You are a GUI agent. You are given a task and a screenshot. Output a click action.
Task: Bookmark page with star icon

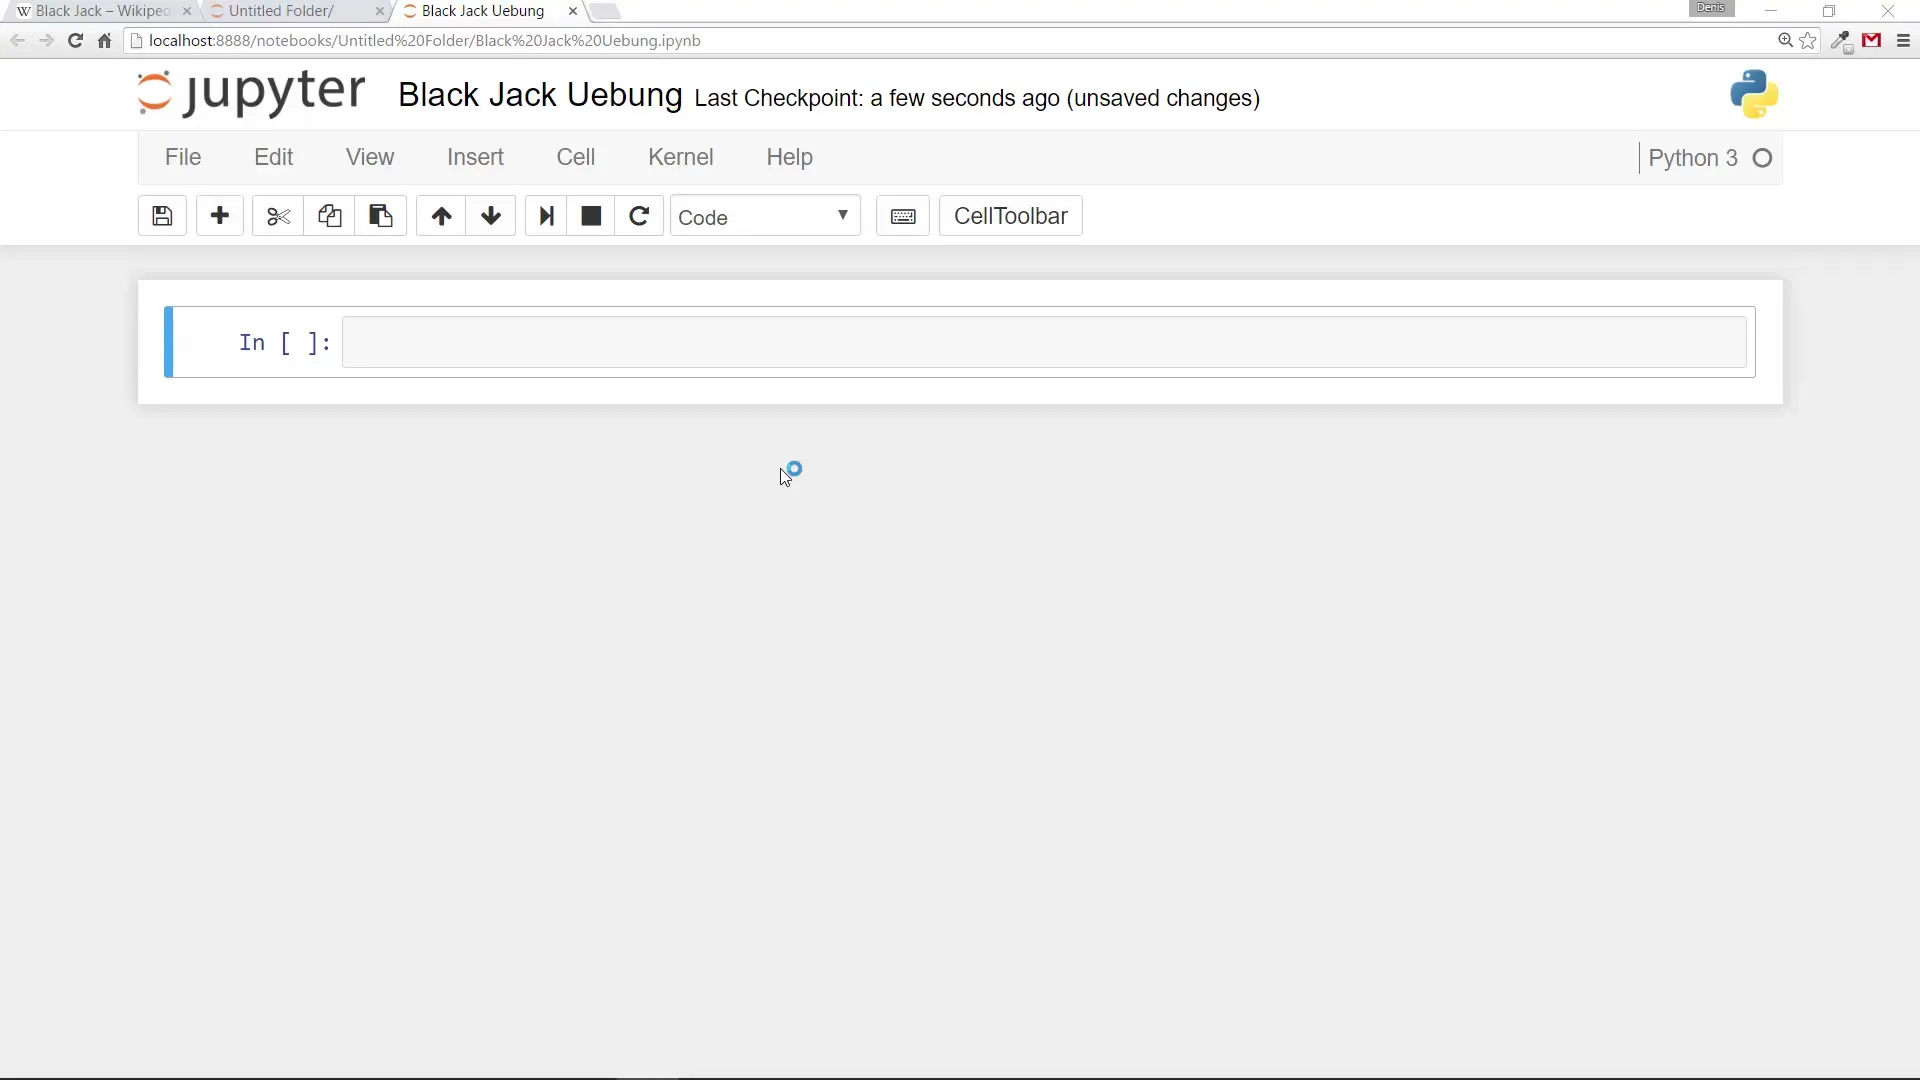[x=1808, y=41]
